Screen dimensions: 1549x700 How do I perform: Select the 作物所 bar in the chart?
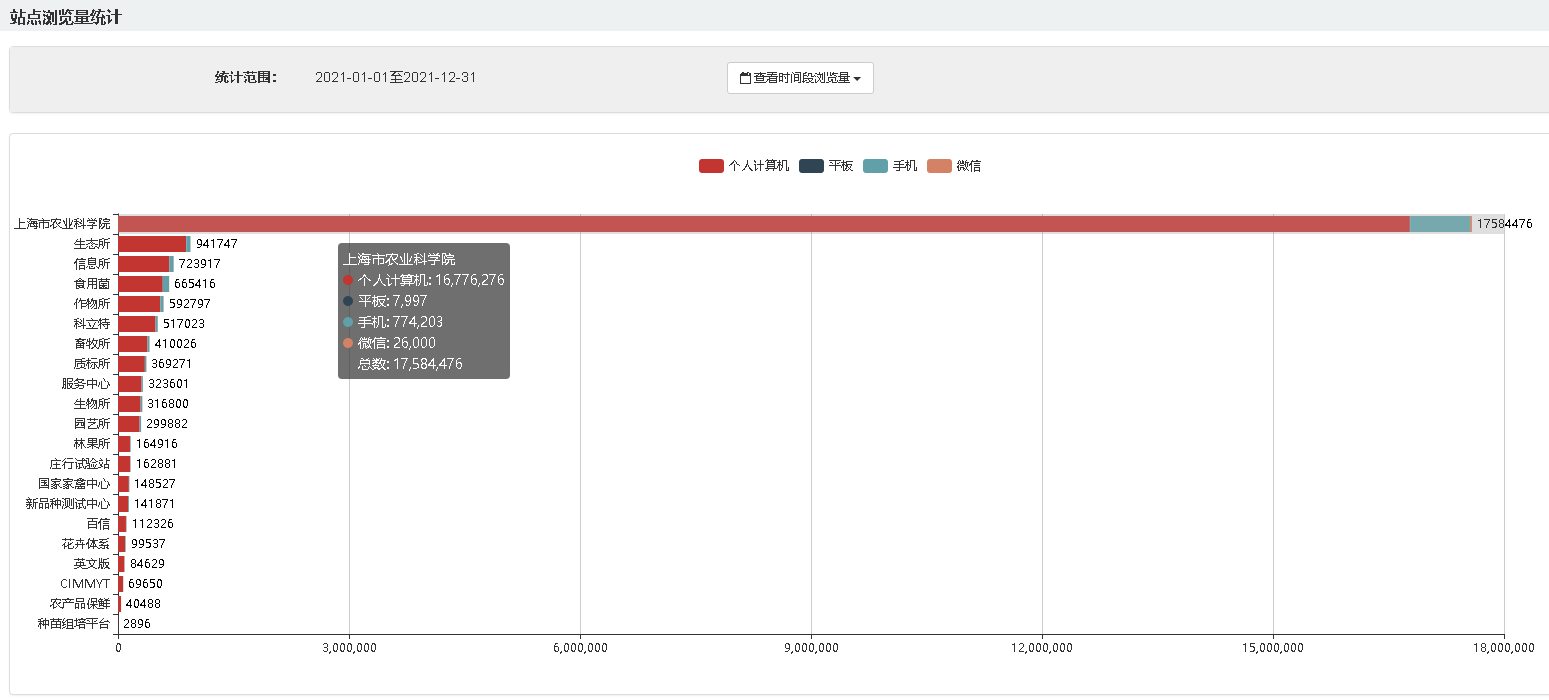(138, 304)
